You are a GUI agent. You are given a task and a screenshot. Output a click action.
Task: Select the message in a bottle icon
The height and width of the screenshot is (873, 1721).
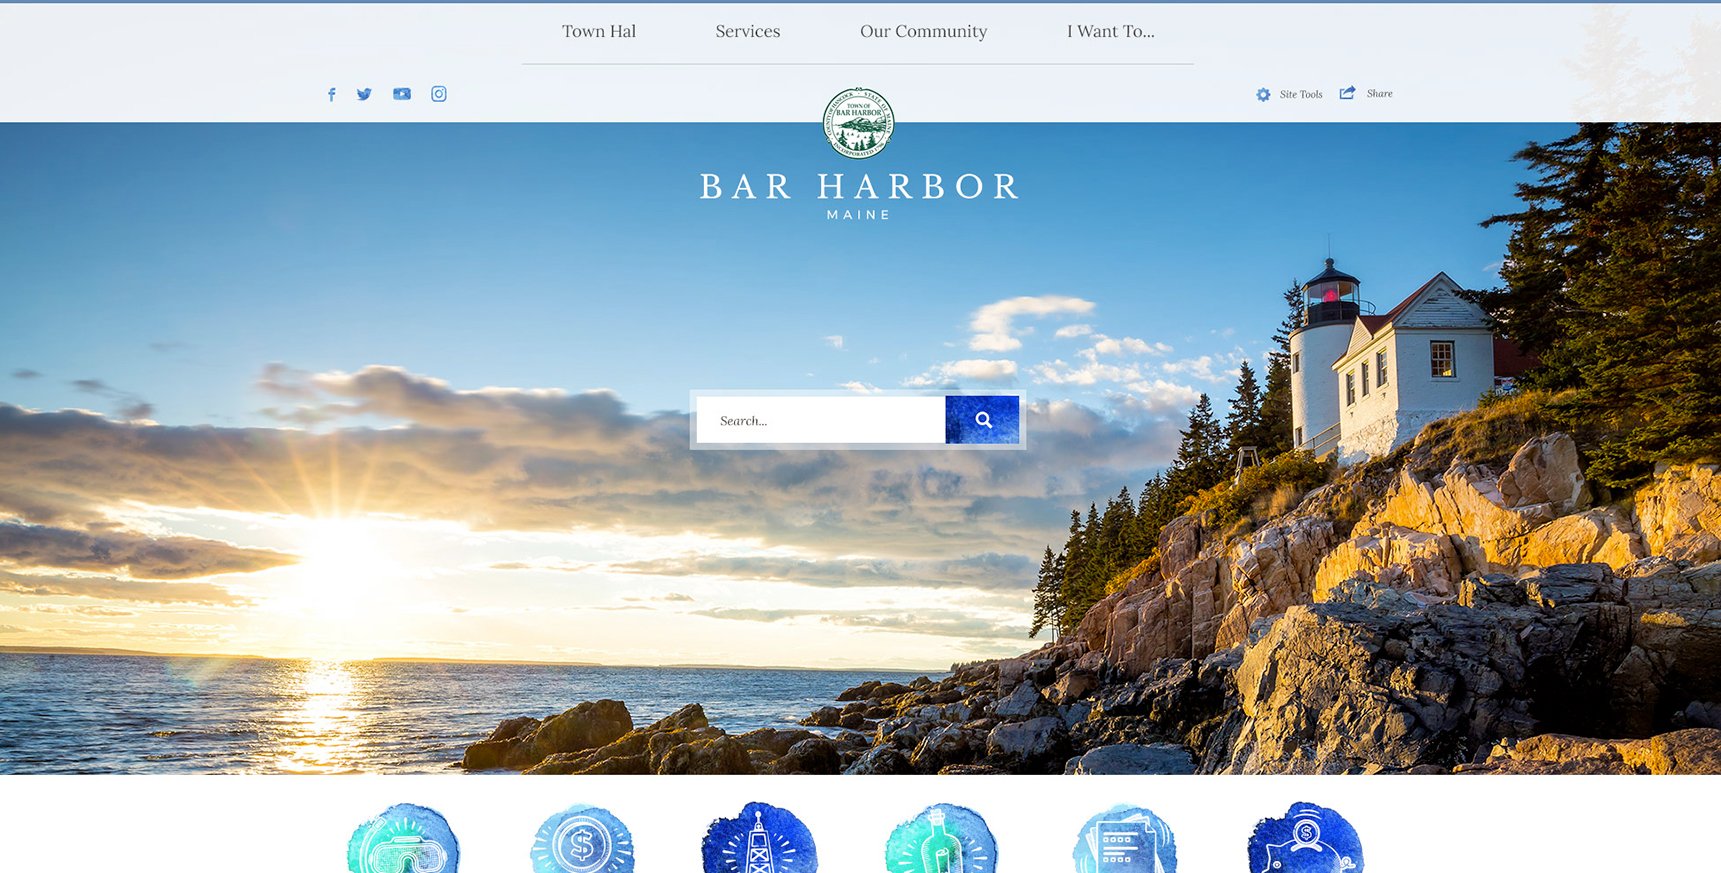coord(941,838)
